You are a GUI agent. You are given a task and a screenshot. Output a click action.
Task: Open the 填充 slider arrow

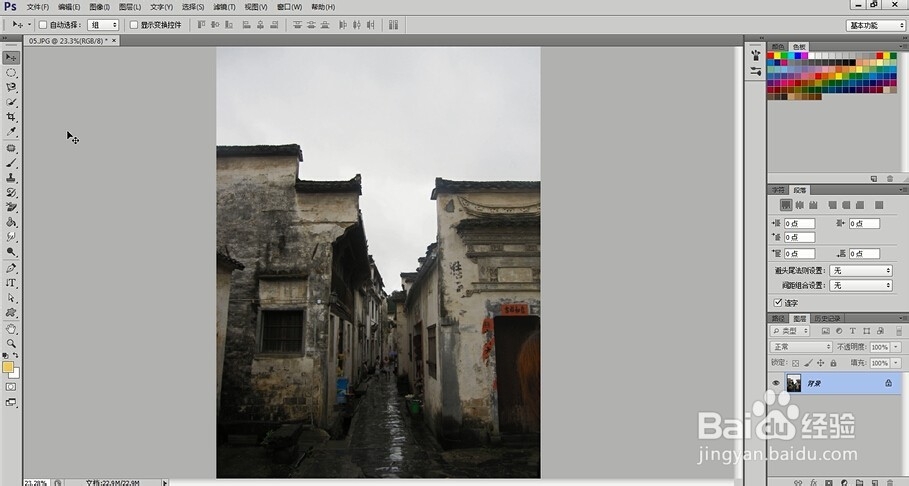(x=896, y=363)
